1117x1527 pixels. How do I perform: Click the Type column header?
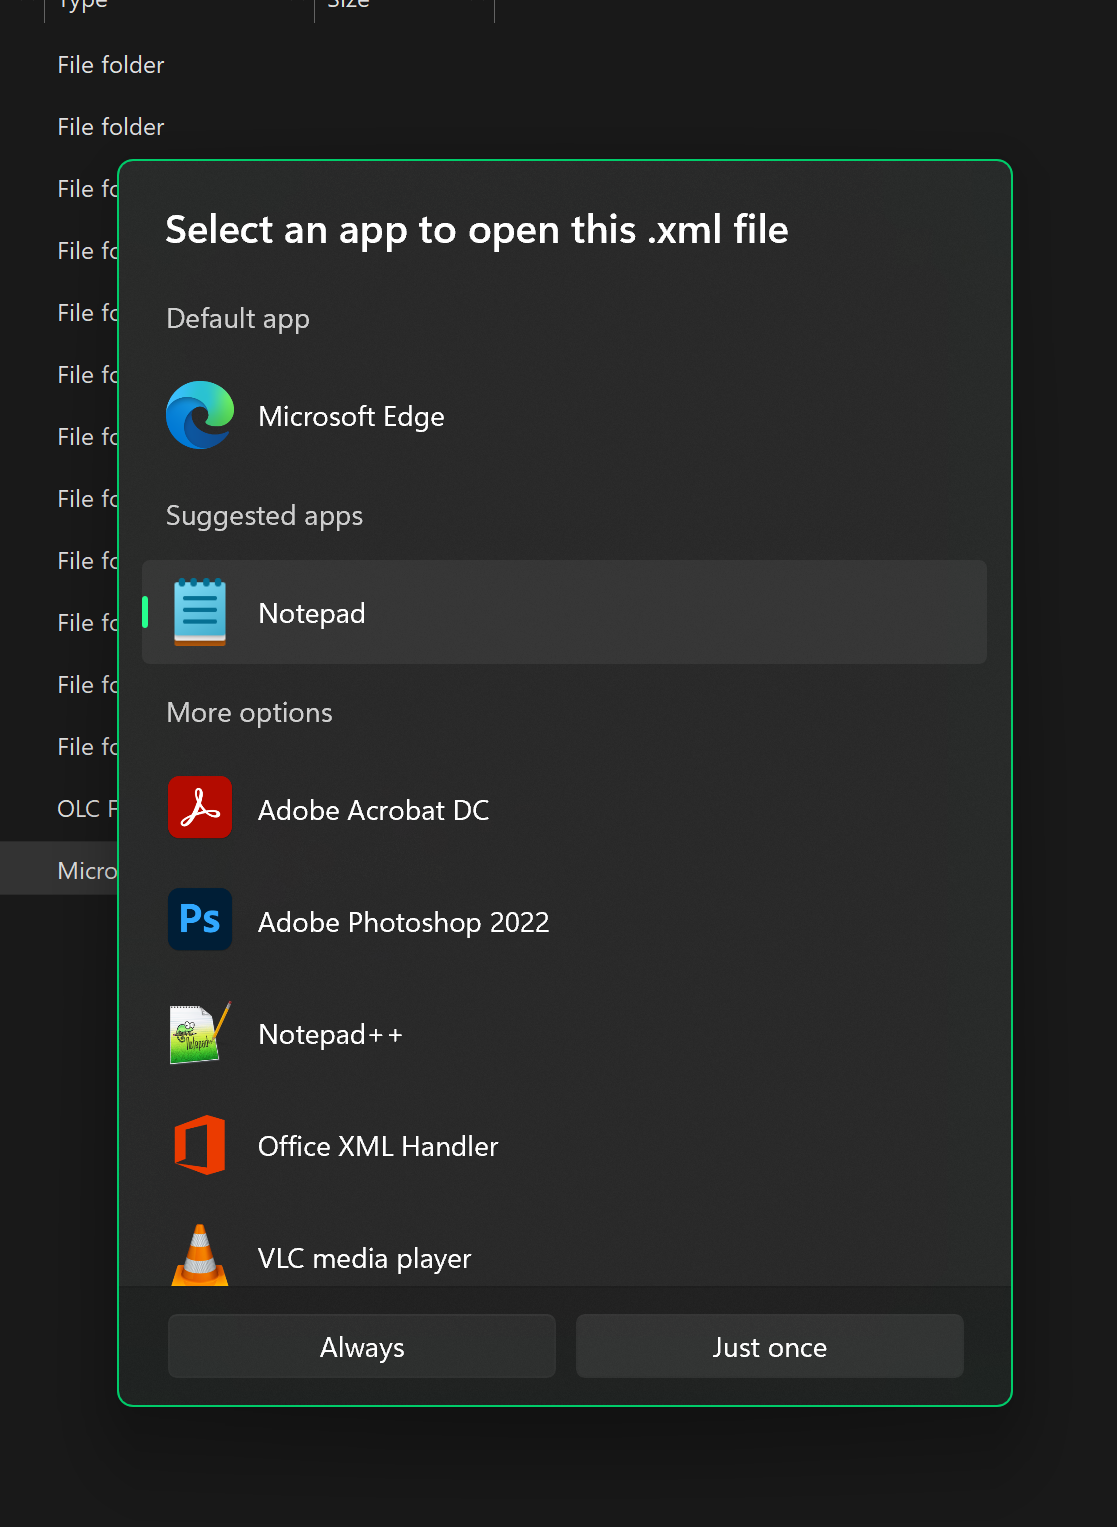click(x=82, y=5)
